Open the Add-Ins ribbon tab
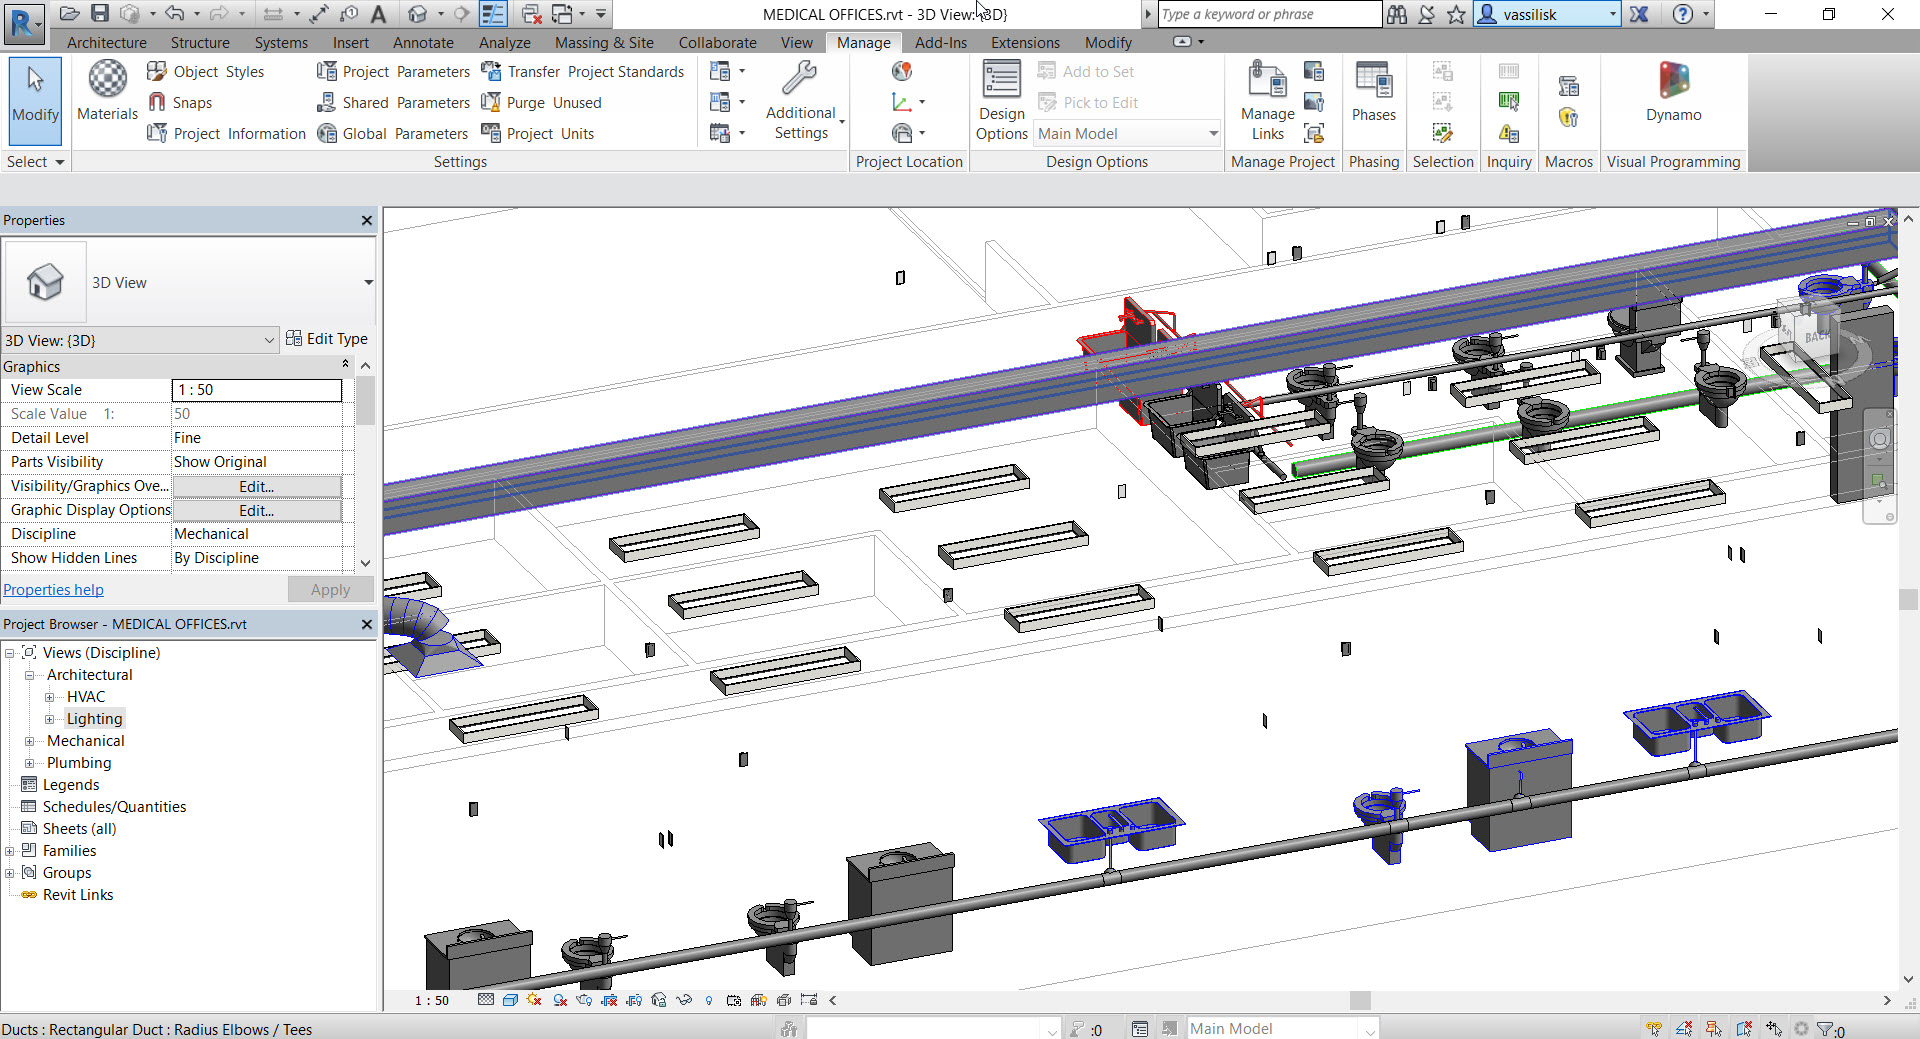Image resolution: width=1920 pixels, height=1039 pixels. click(x=940, y=42)
